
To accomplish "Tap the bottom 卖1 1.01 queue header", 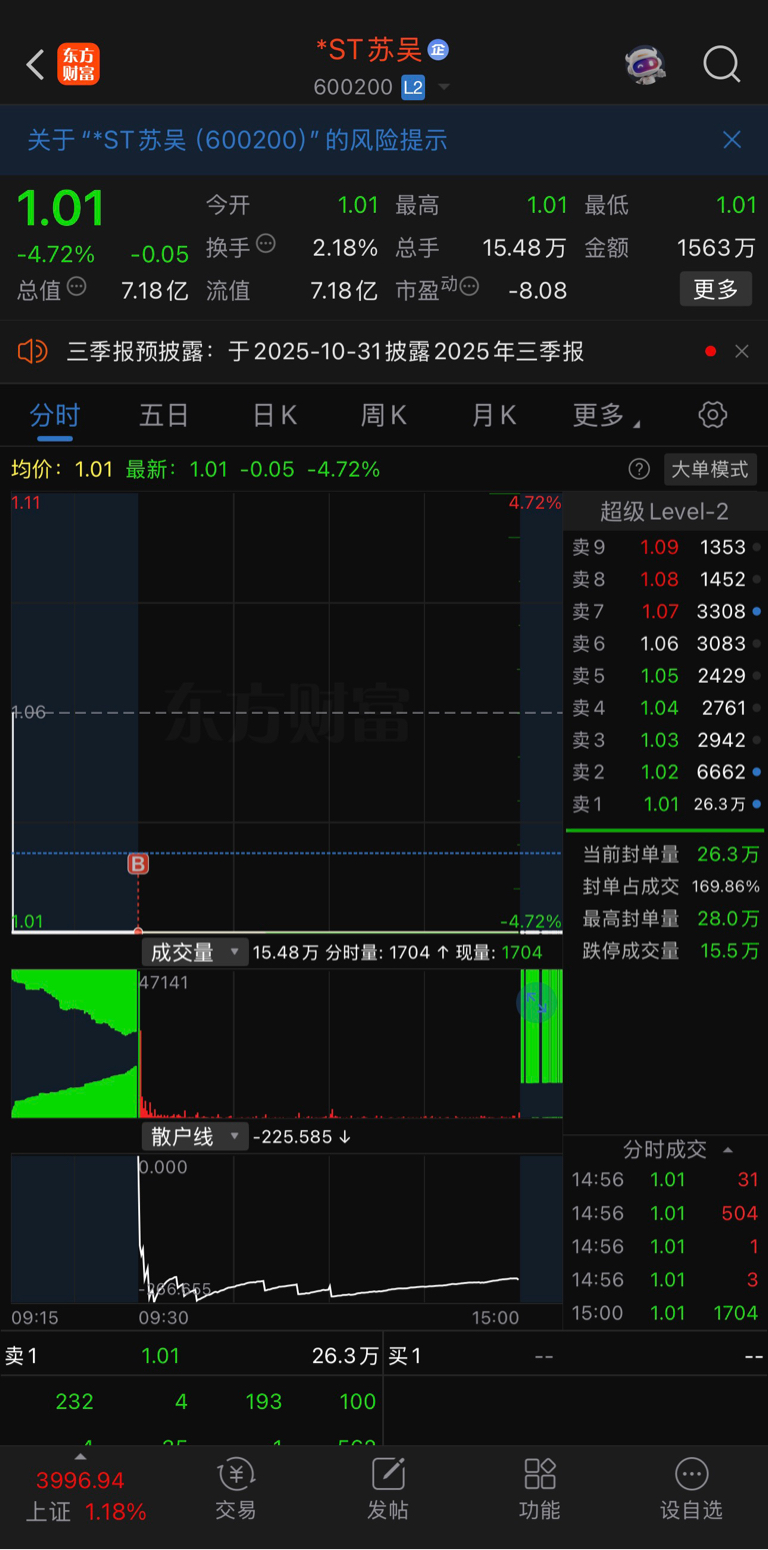I will pos(191,1356).
